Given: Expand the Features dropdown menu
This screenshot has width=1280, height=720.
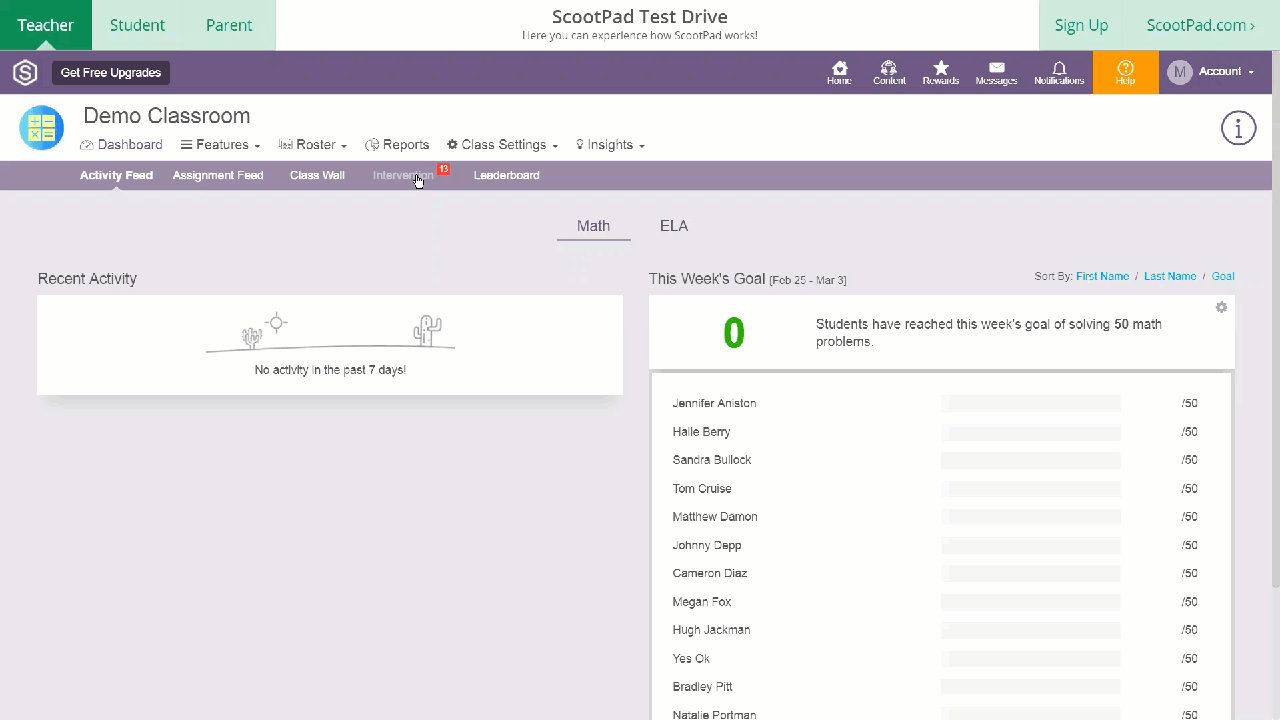Looking at the screenshot, I should click(220, 145).
